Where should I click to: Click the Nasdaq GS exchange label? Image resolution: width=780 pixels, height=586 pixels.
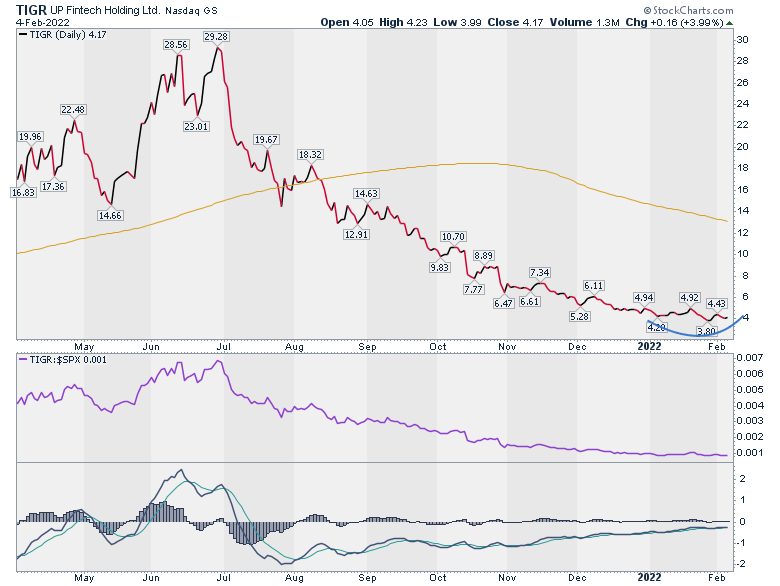(x=191, y=10)
